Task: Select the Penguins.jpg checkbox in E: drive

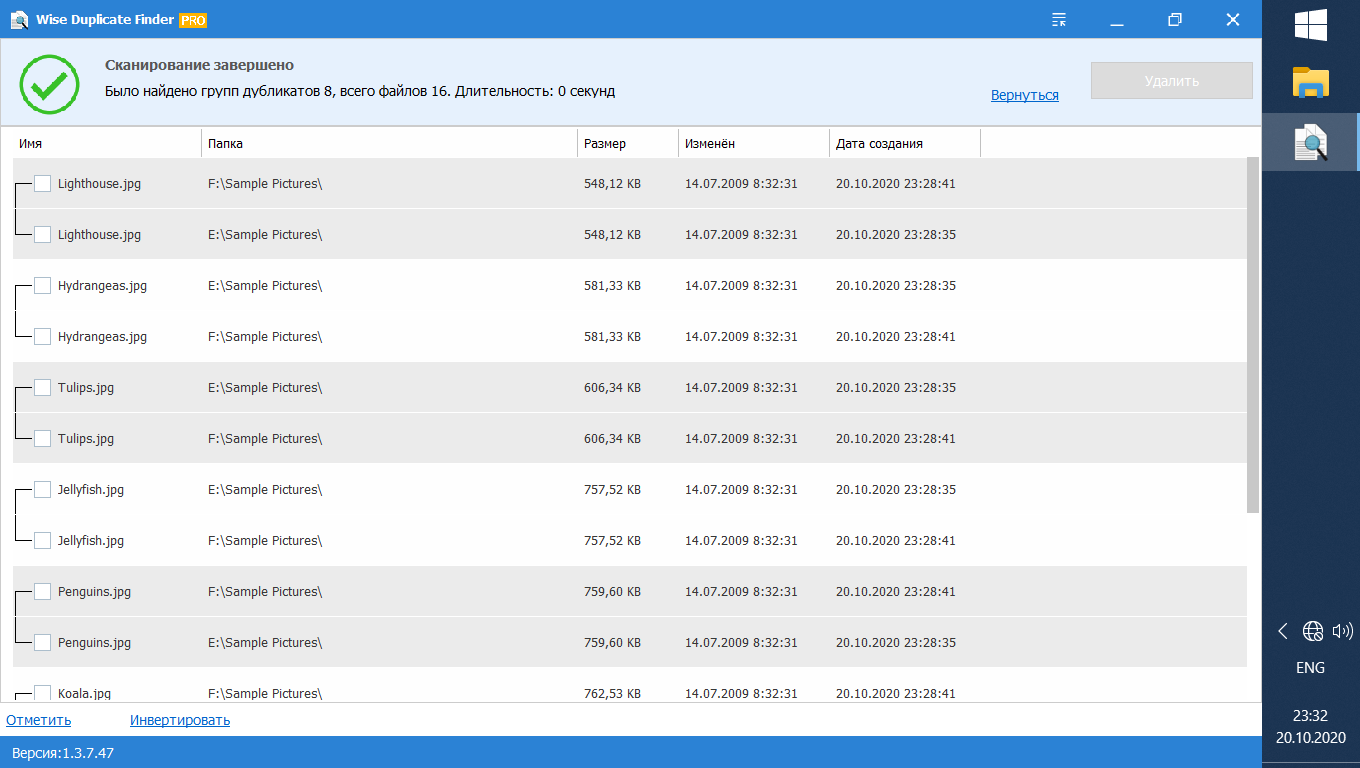Action: [x=42, y=643]
